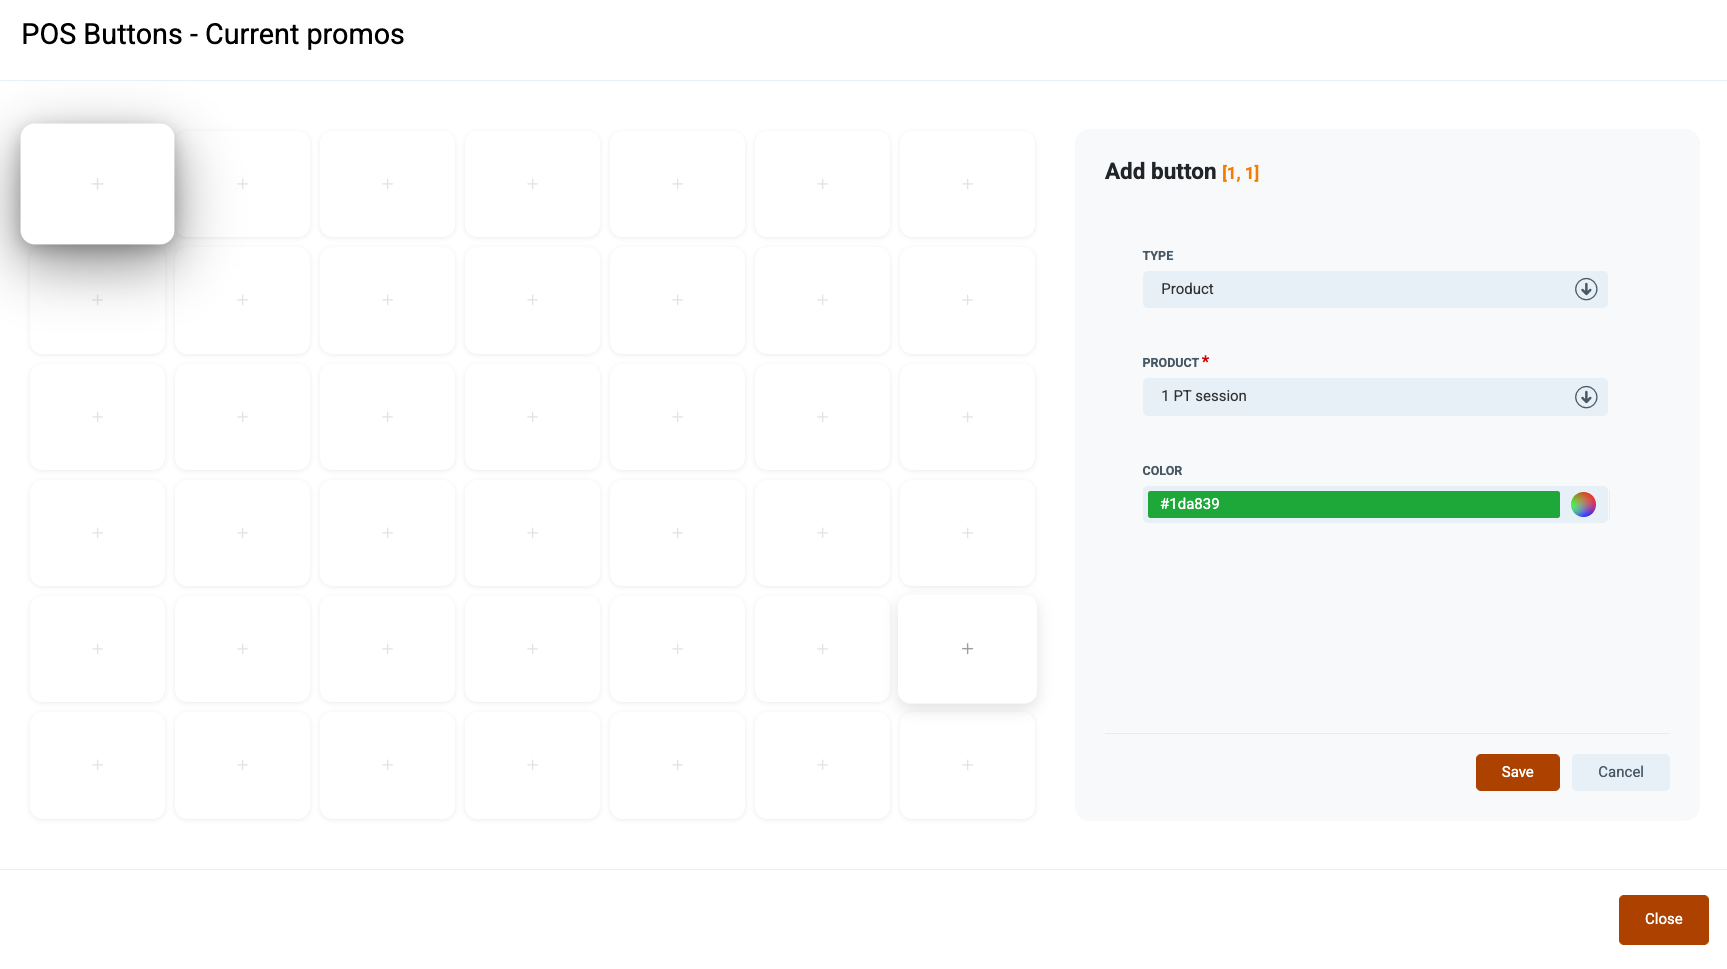
Task: Click the 'Add button' heading text
Action: click(1160, 172)
